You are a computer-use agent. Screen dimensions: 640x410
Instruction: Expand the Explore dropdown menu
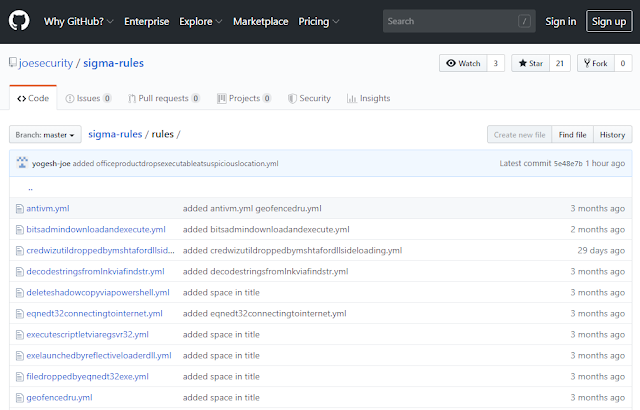(200, 21)
